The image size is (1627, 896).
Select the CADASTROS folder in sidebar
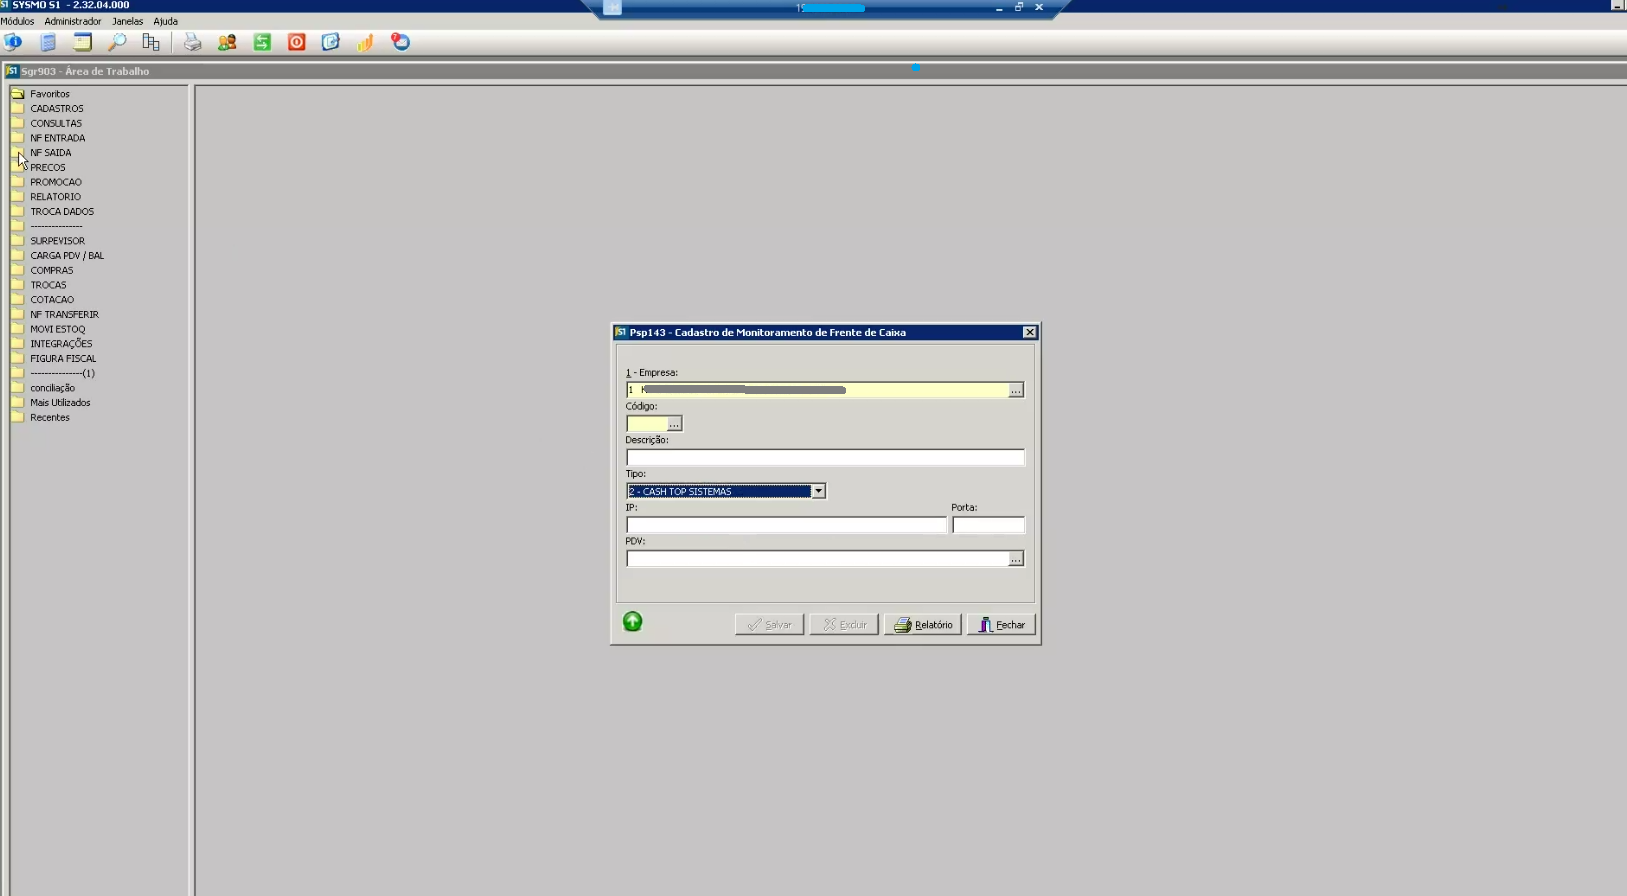tap(56, 108)
